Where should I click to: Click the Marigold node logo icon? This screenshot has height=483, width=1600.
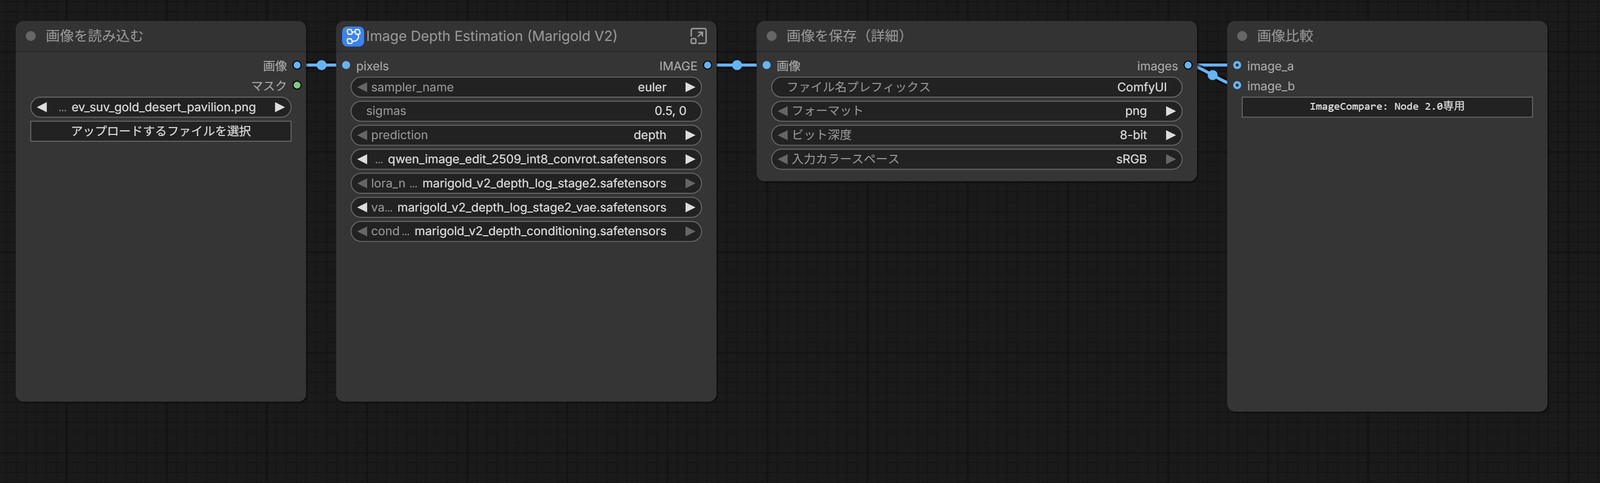click(353, 36)
